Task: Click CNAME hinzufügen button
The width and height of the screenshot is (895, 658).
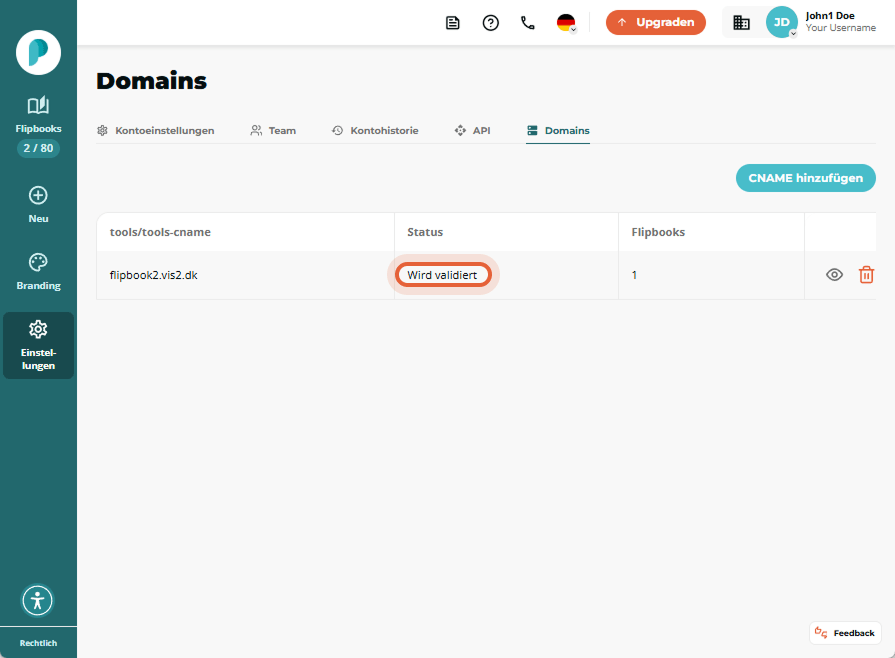Action: (805, 178)
